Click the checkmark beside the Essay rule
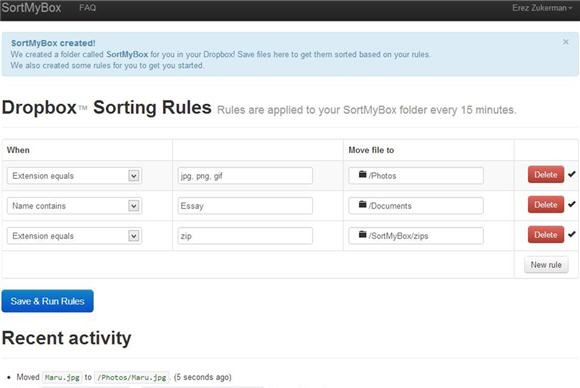This screenshot has height=388, width=580. [x=572, y=204]
